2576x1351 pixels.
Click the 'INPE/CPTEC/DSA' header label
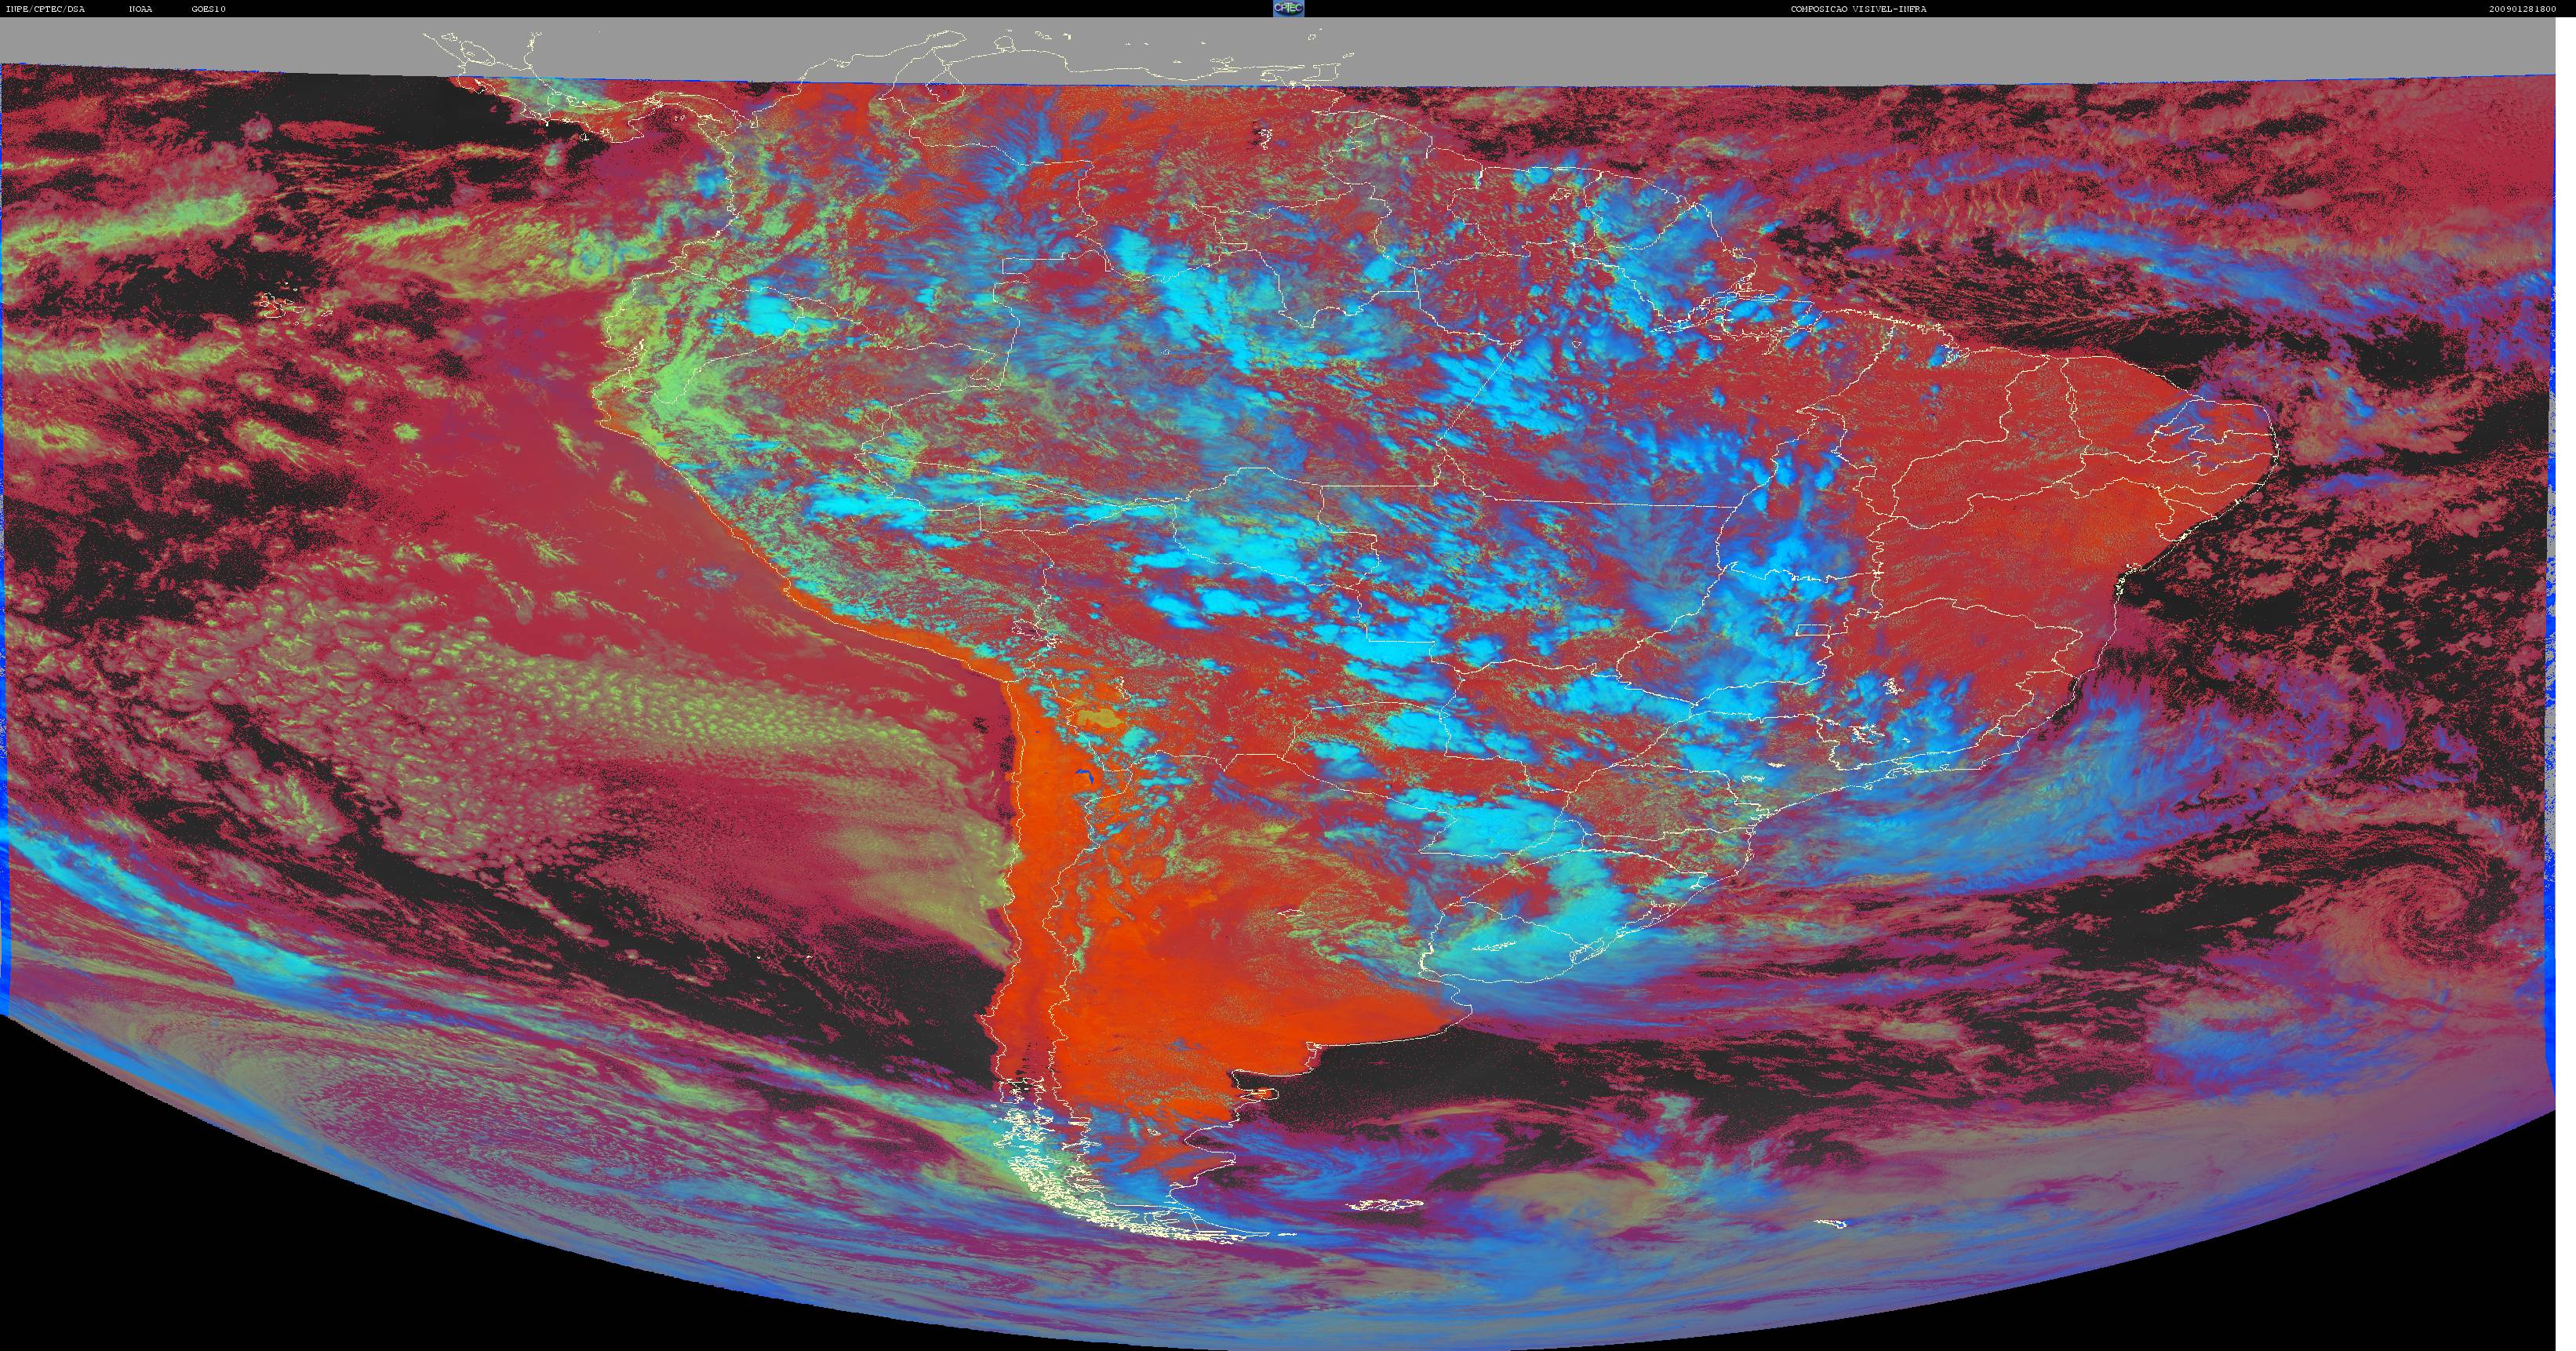45,9
